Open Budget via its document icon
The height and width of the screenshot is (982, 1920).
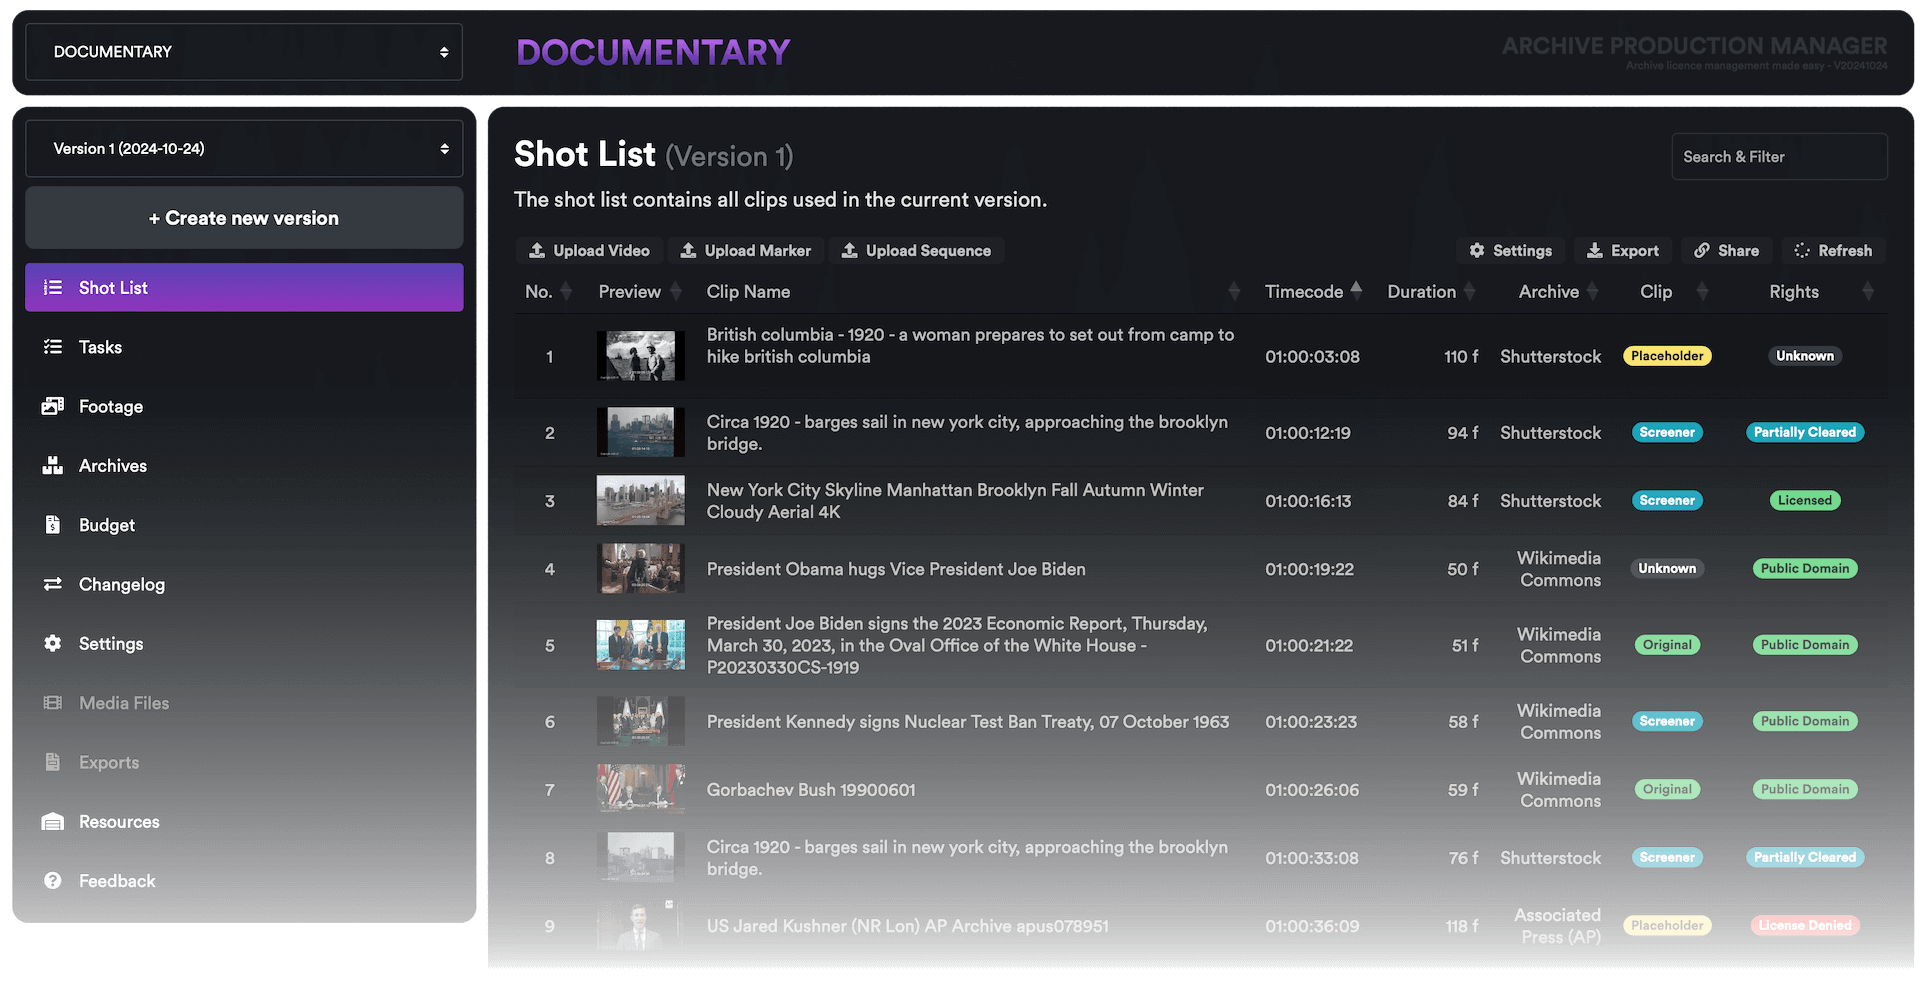(52, 525)
